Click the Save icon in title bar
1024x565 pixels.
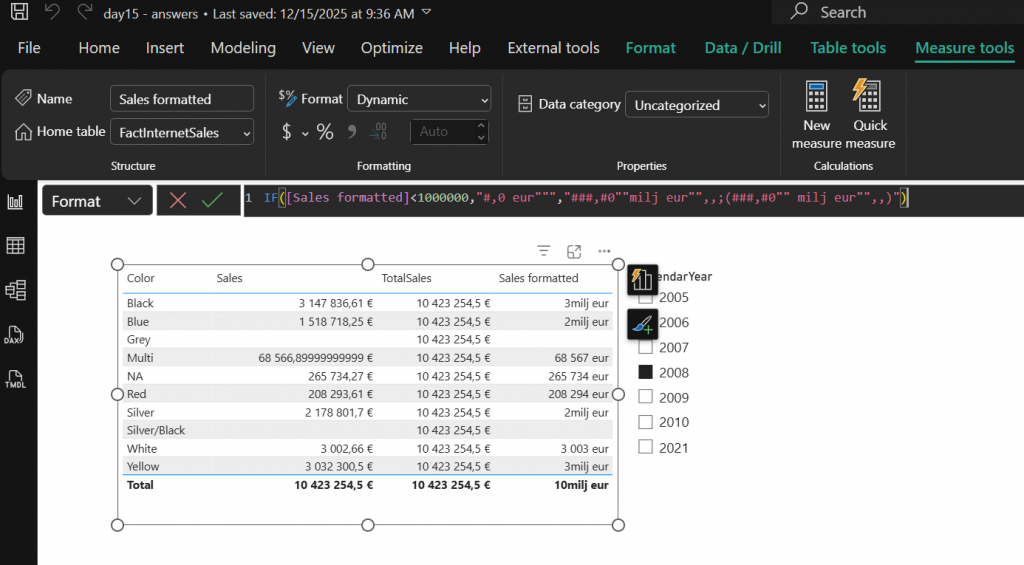click(19, 13)
